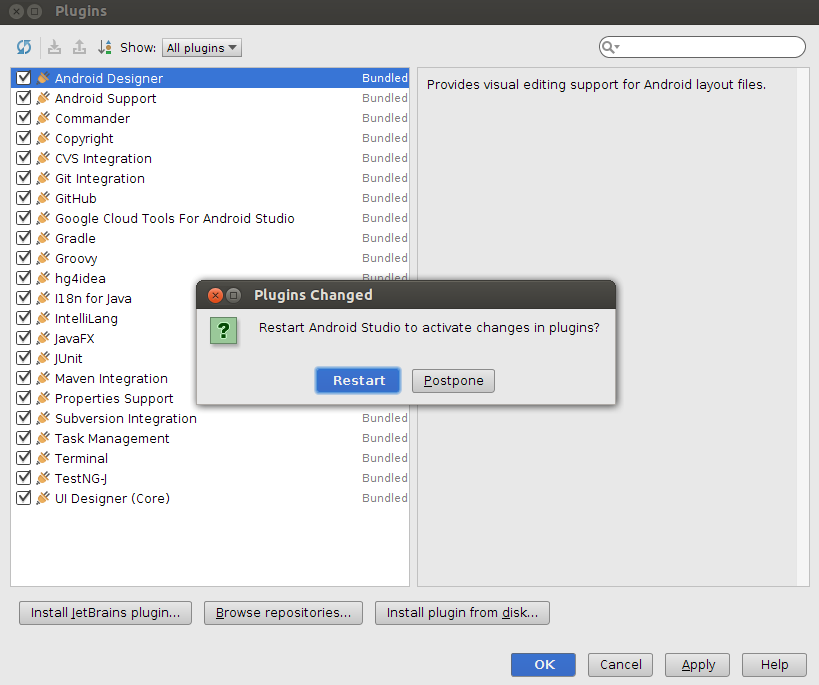Viewport: 819px width, 685px height.
Task: Click the Help button
Action: [x=774, y=665]
